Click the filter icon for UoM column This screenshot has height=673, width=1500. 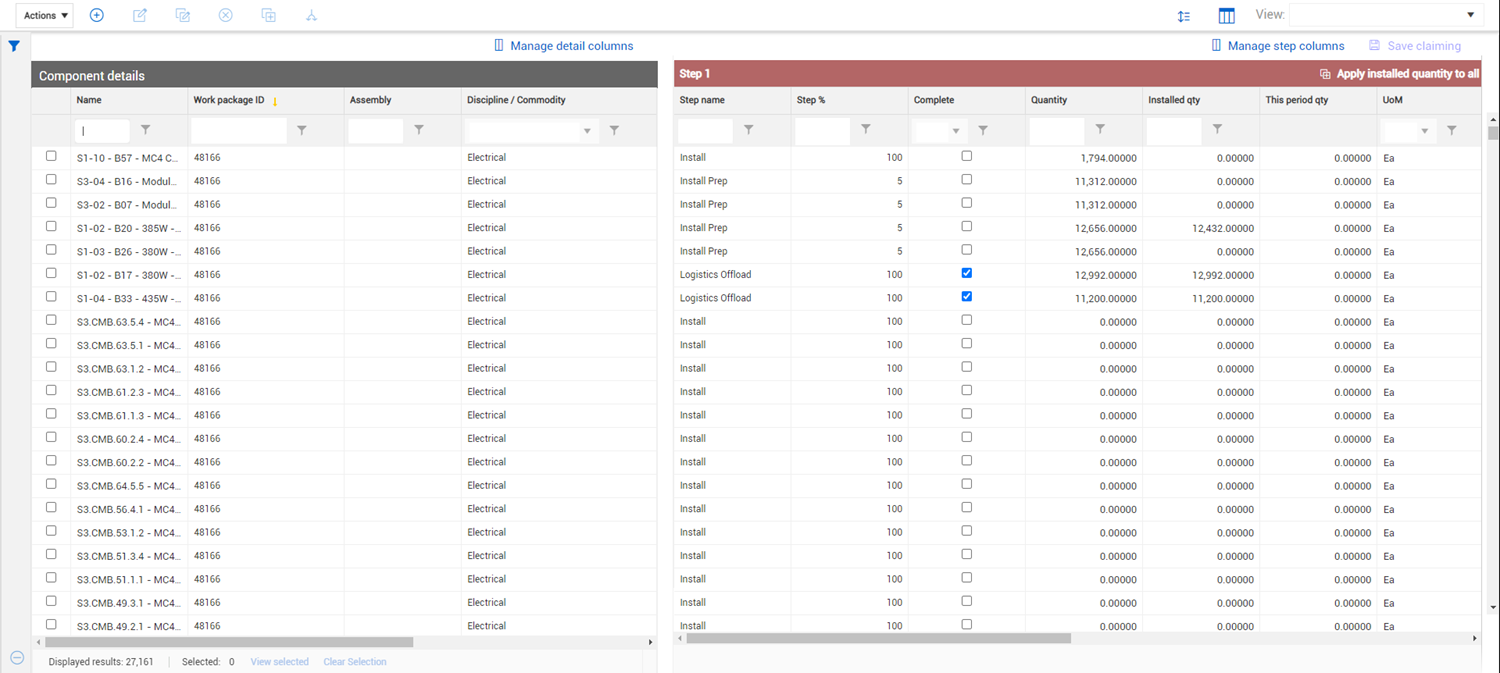[x=1452, y=130]
